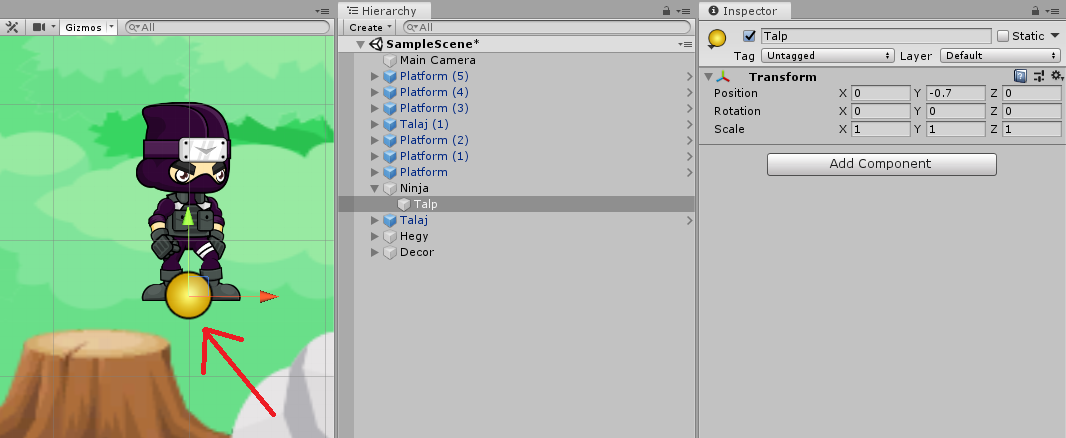Open the yellow object icon picker
The image size is (1066, 438).
[x=717, y=39]
